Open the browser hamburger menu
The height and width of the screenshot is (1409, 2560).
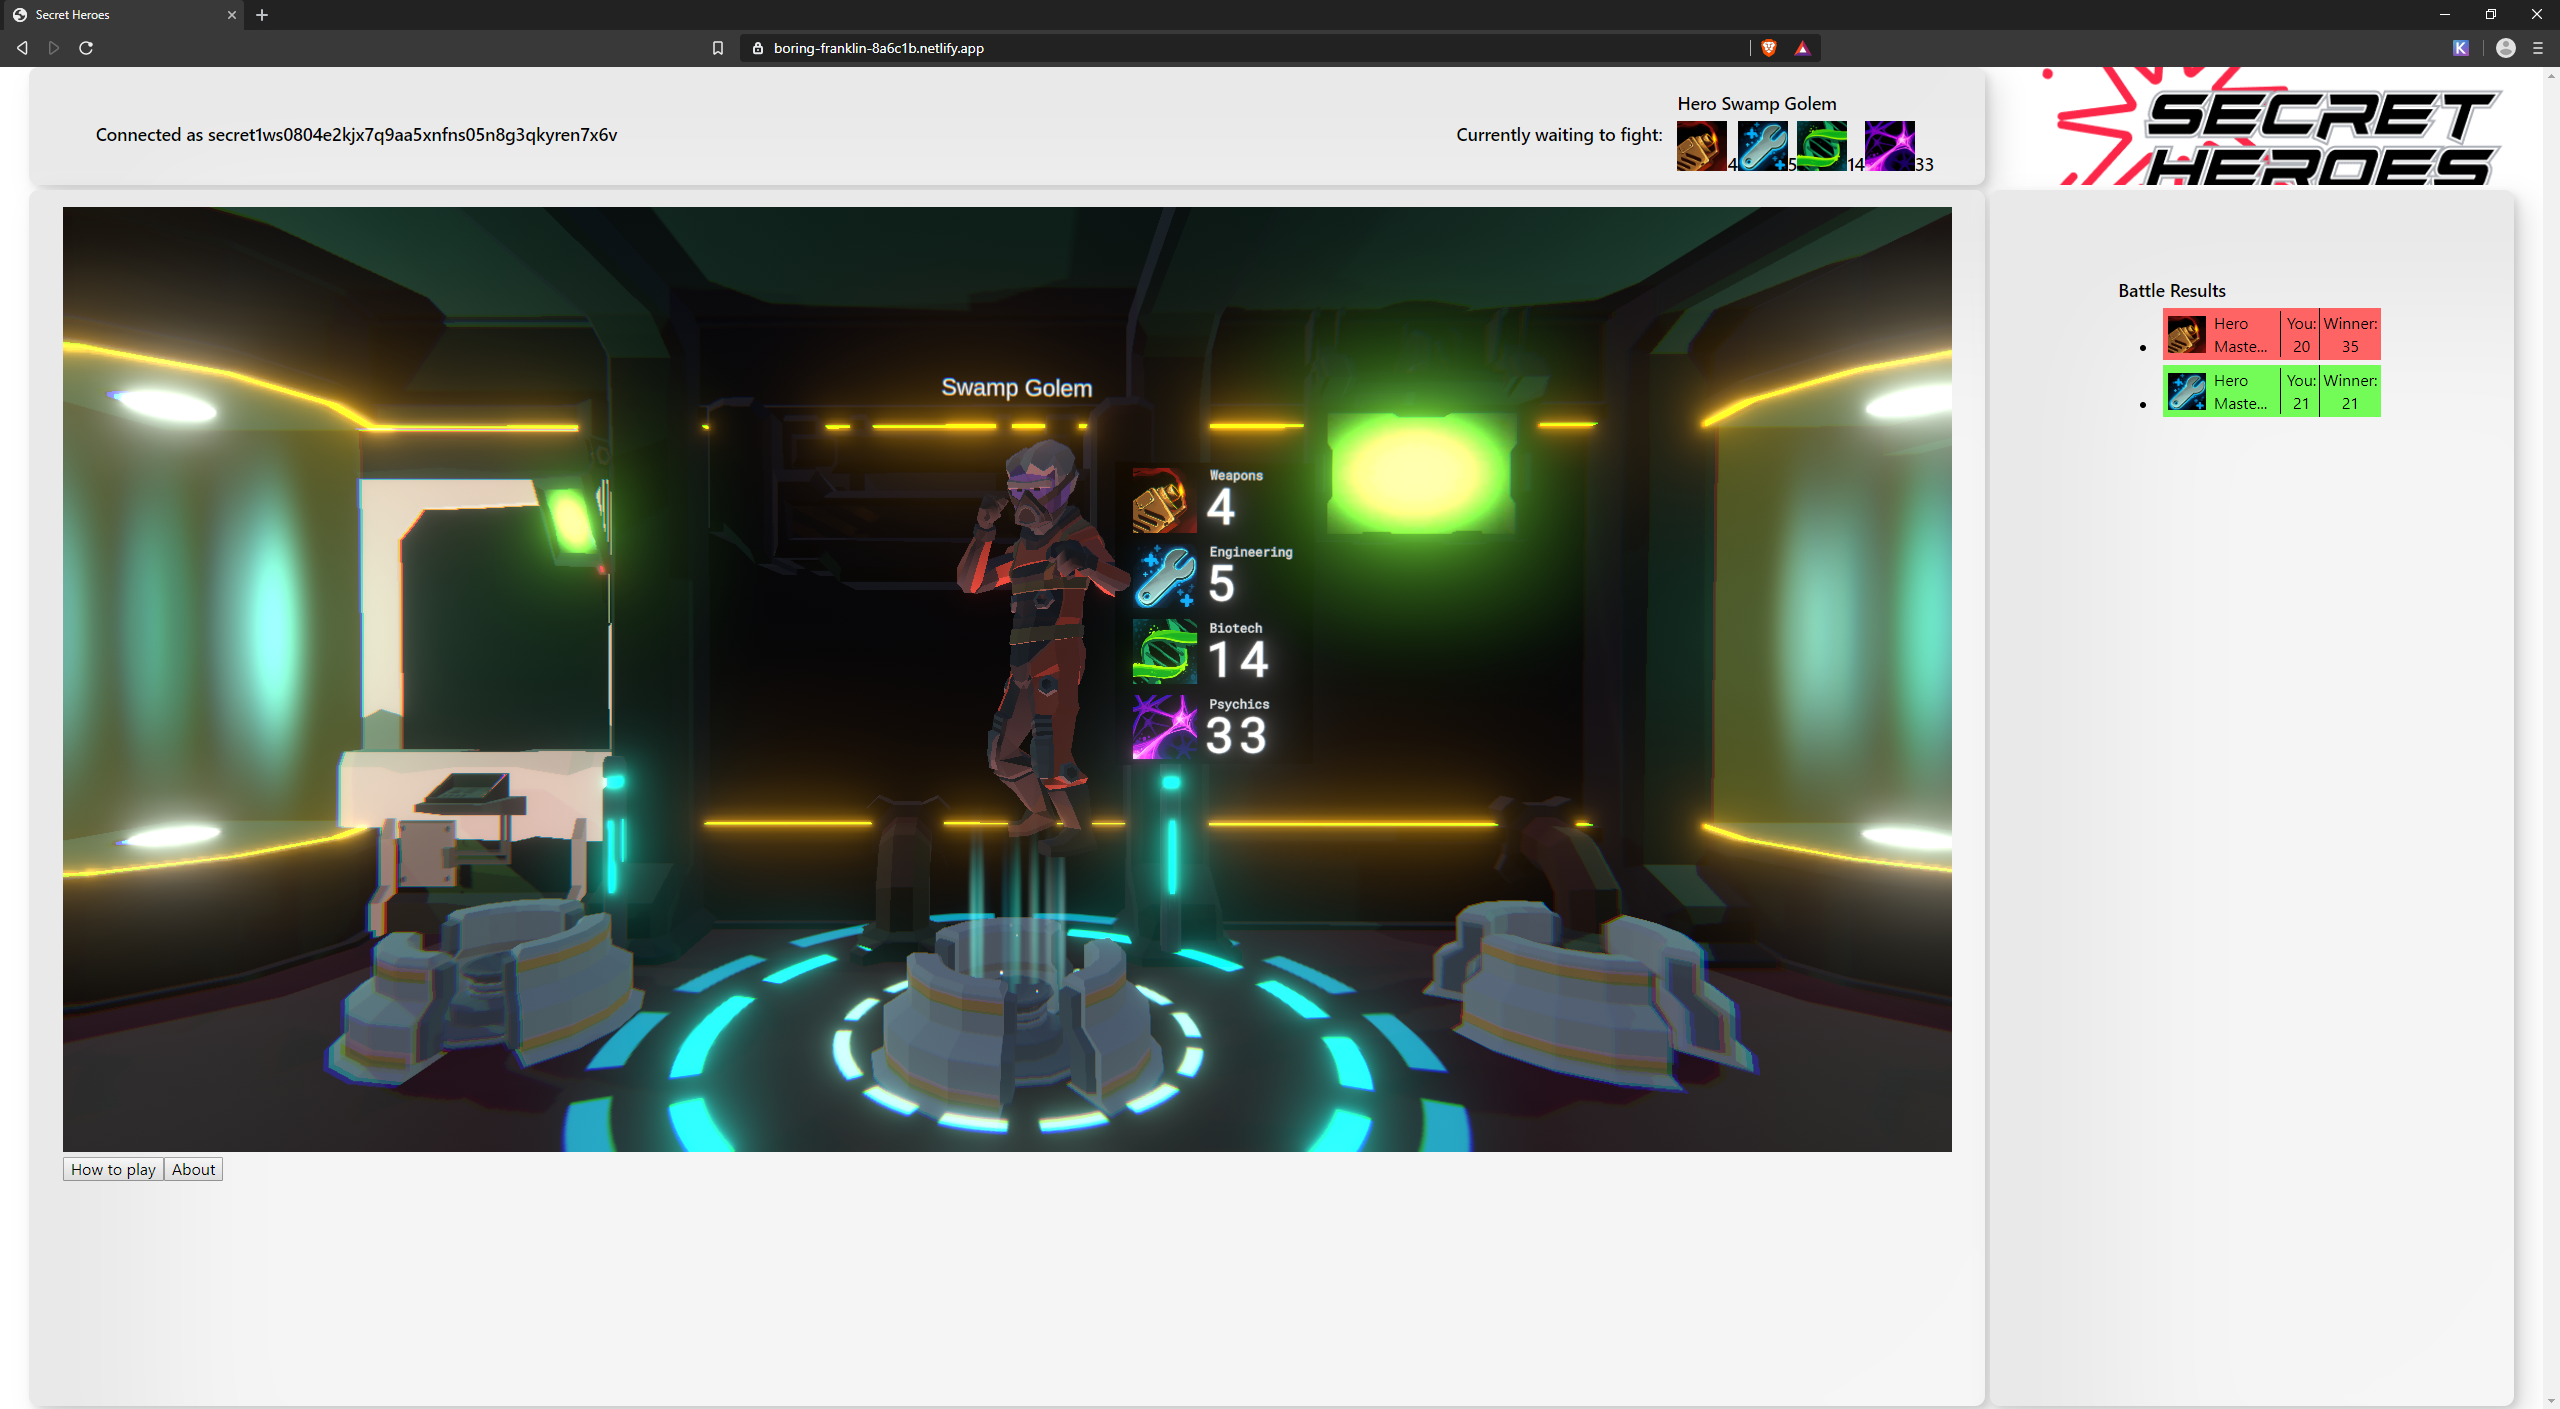click(2538, 48)
